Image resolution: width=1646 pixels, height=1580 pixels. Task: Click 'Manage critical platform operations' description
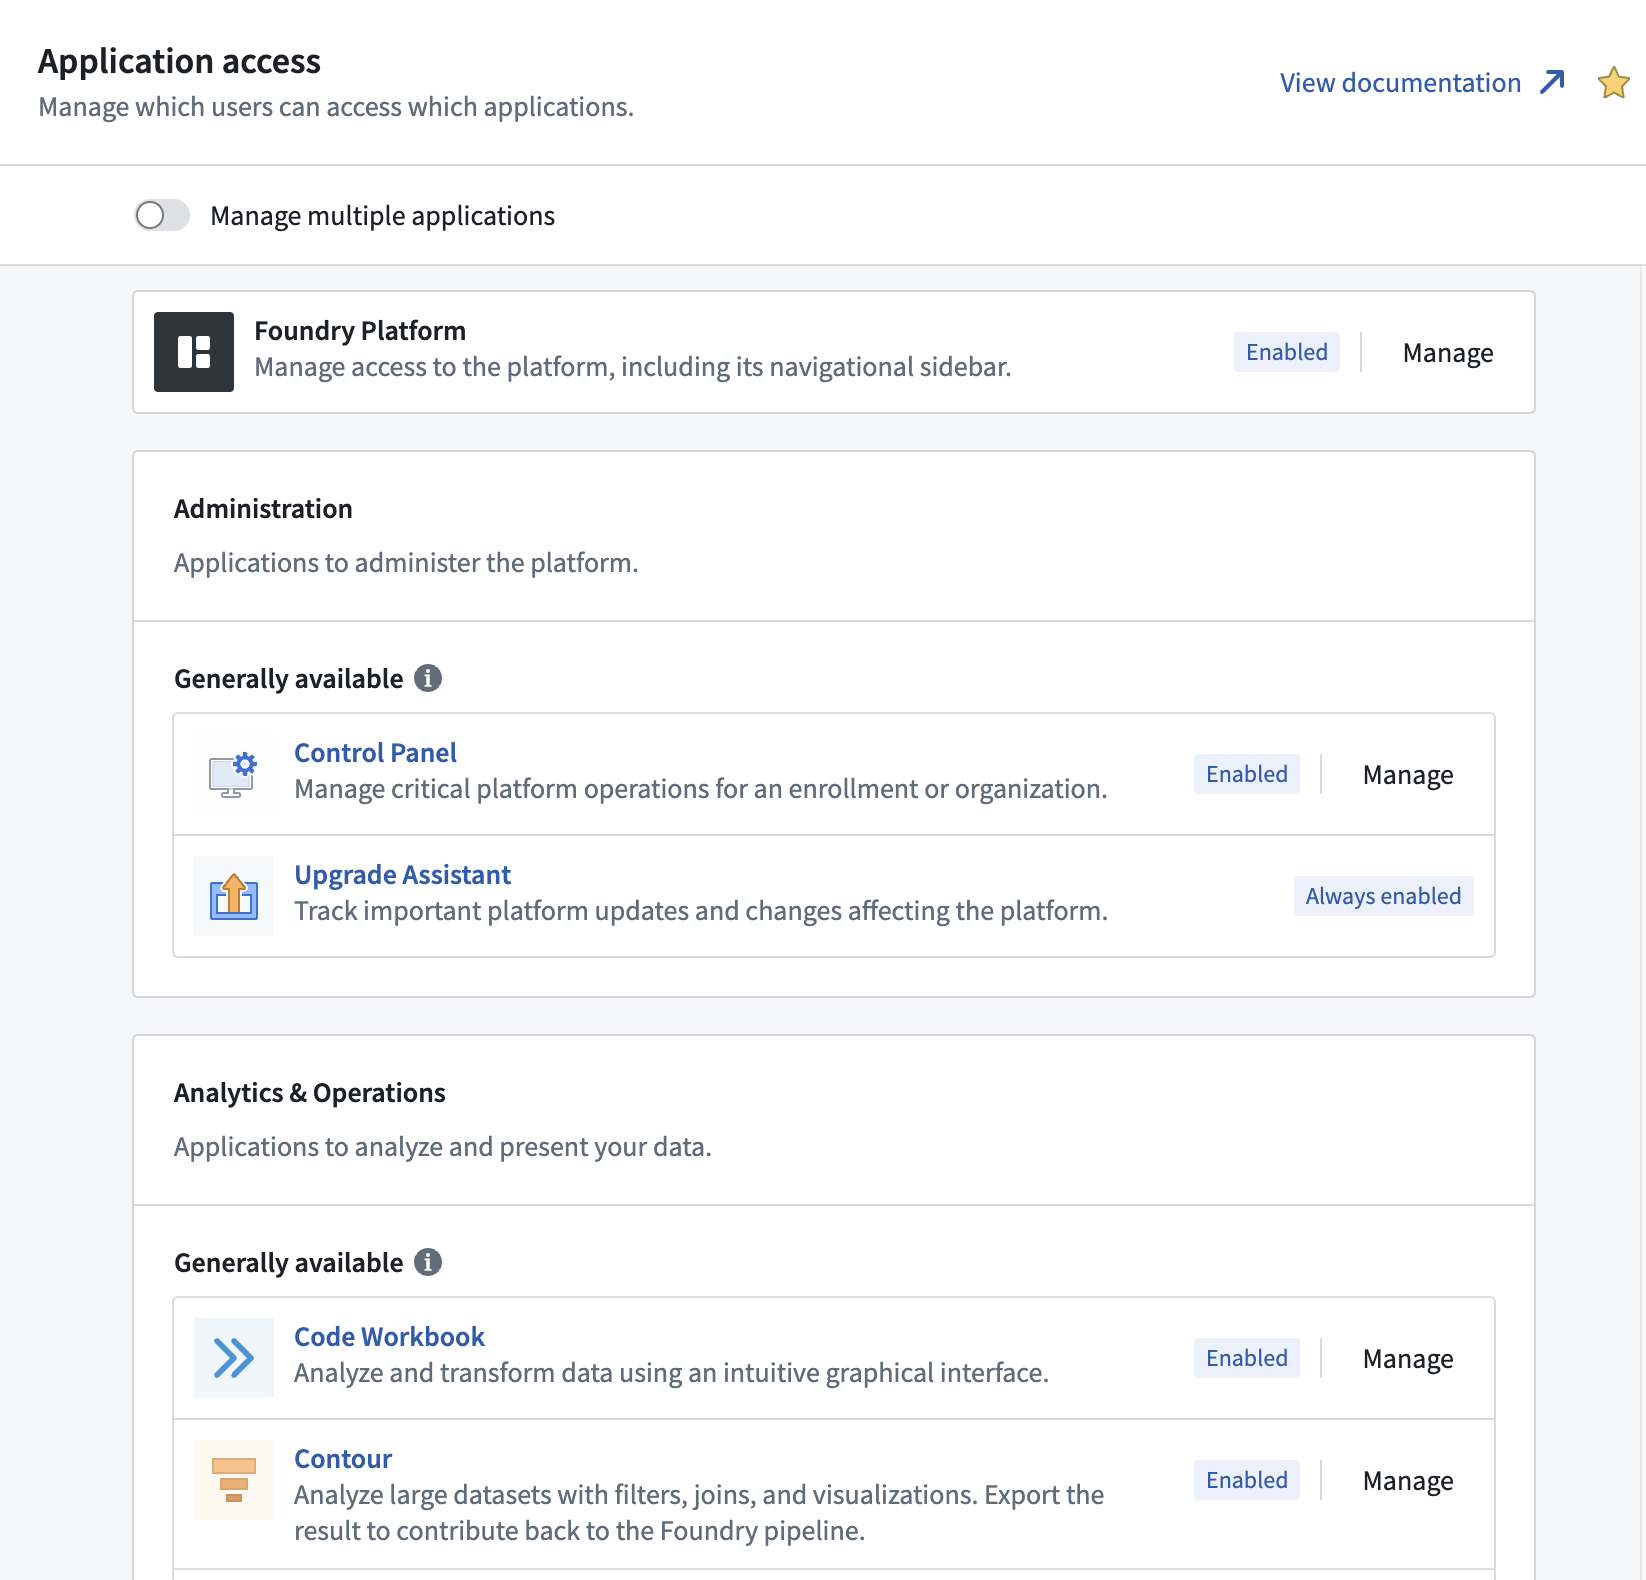(x=700, y=789)
